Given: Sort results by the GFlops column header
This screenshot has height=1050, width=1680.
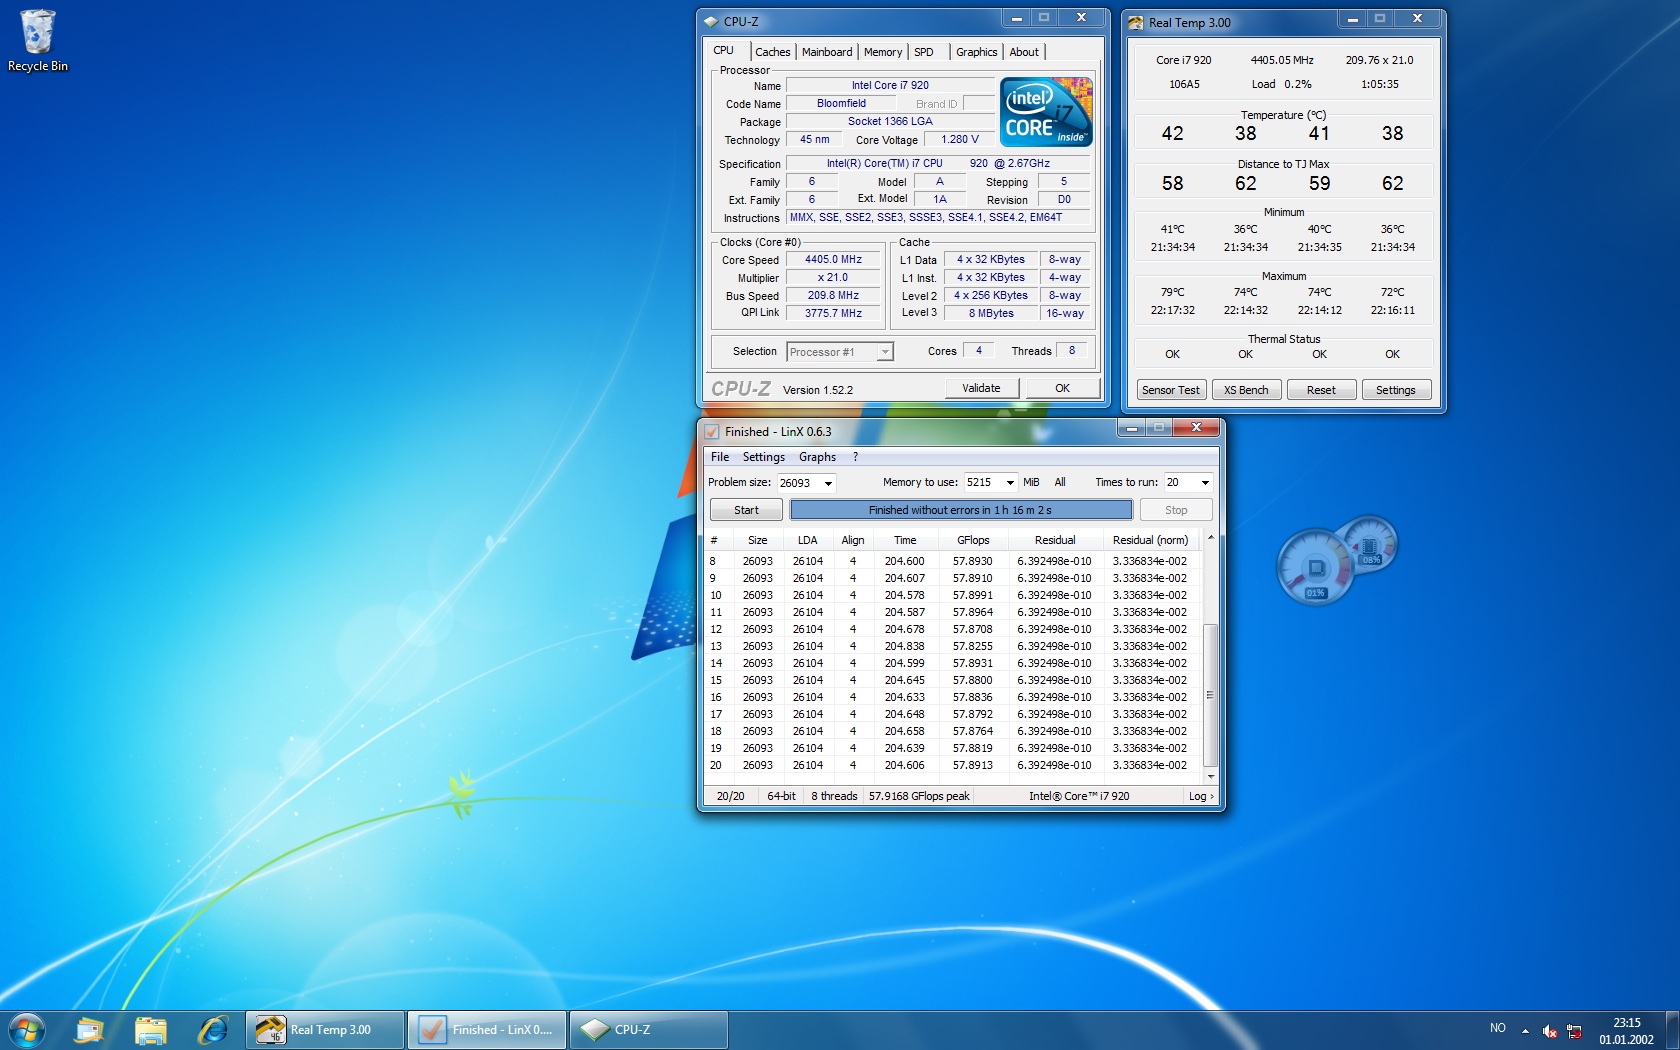Looking at the screenshot, I should pyautogui.click(x=972, y=540).
